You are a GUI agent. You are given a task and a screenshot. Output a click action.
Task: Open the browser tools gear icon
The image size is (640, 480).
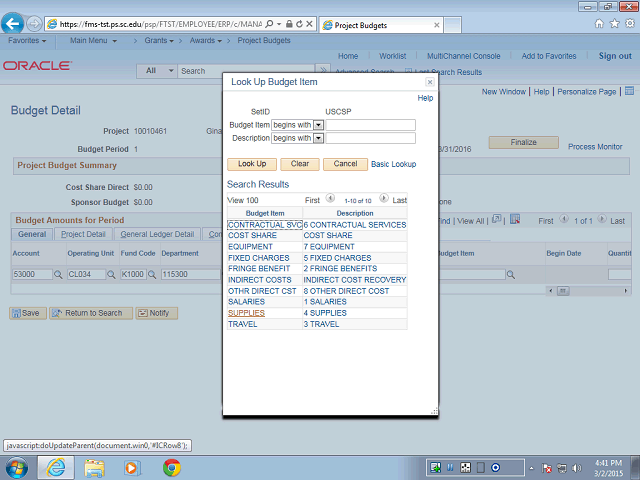click(630, 24)
